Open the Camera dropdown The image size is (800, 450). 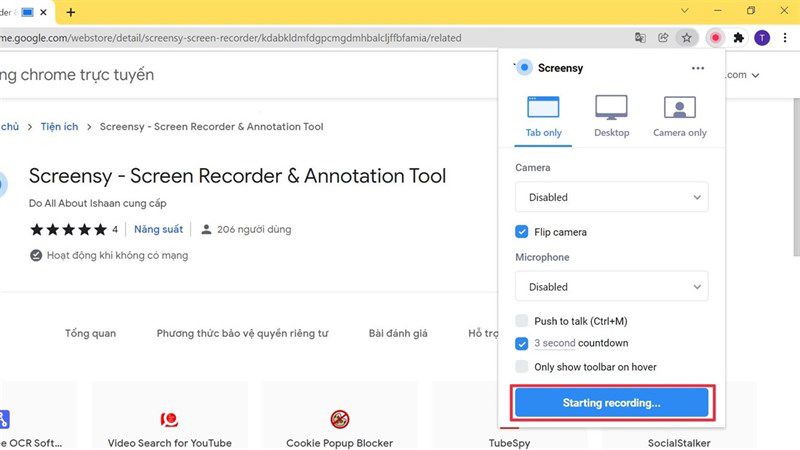coord(611,197)
